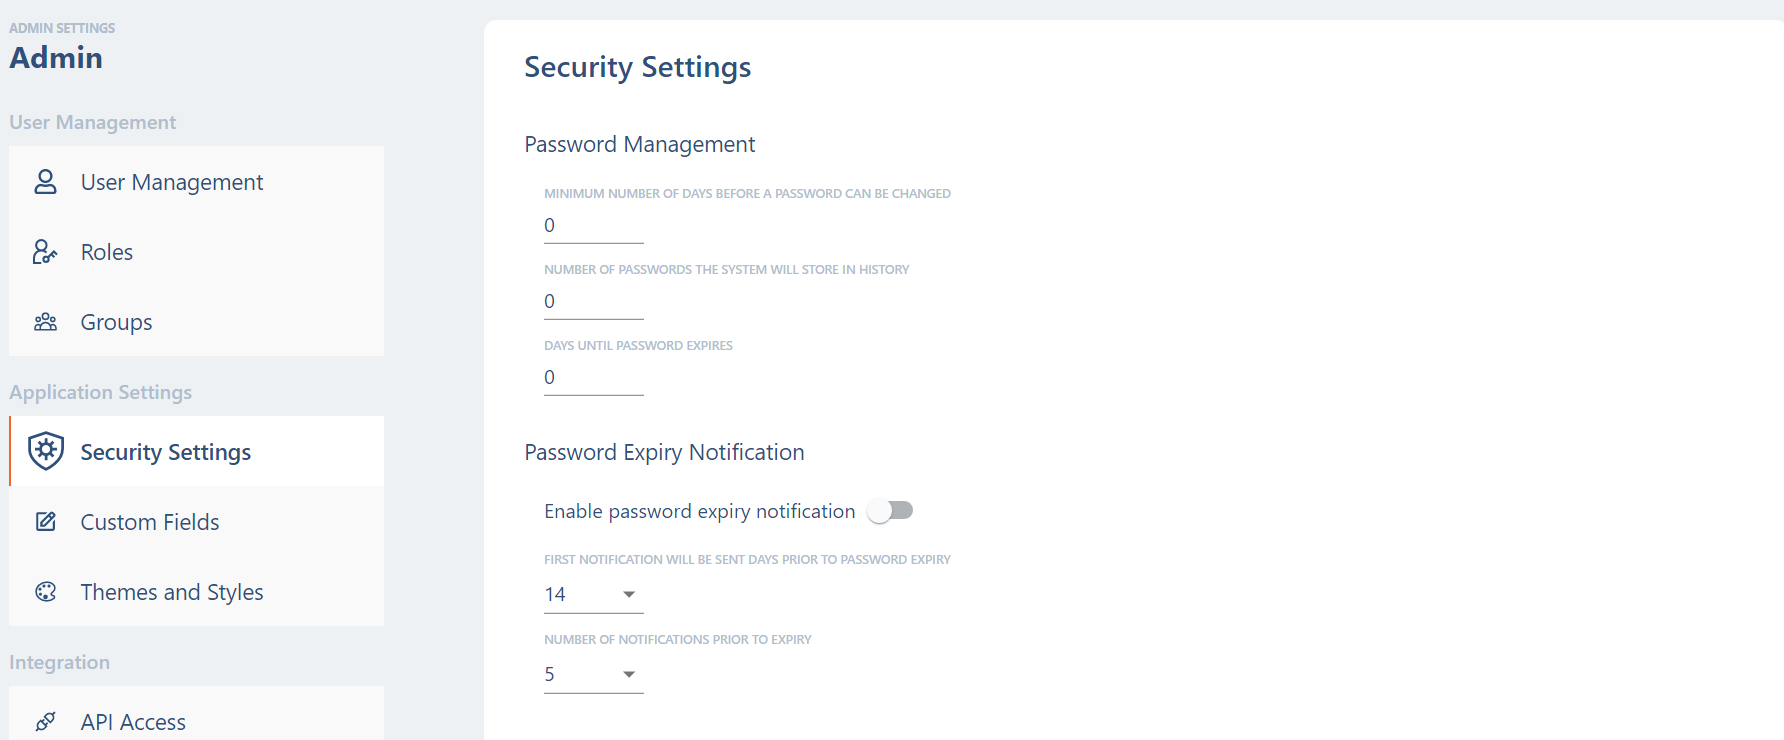The width and height of the screenshot is (1784, 740).
Task: Click 'ADMIN SETTINGS' small header text
Action: (62, 28)
